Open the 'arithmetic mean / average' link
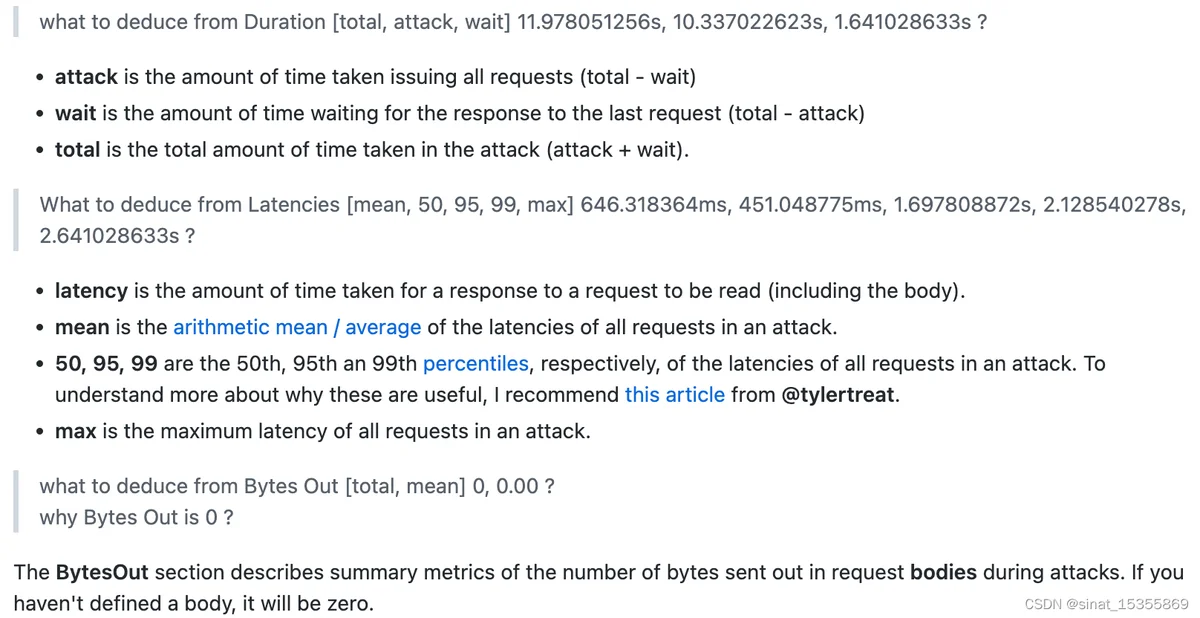The width and height of the screenshot is (1200, 618). (297, 327)
